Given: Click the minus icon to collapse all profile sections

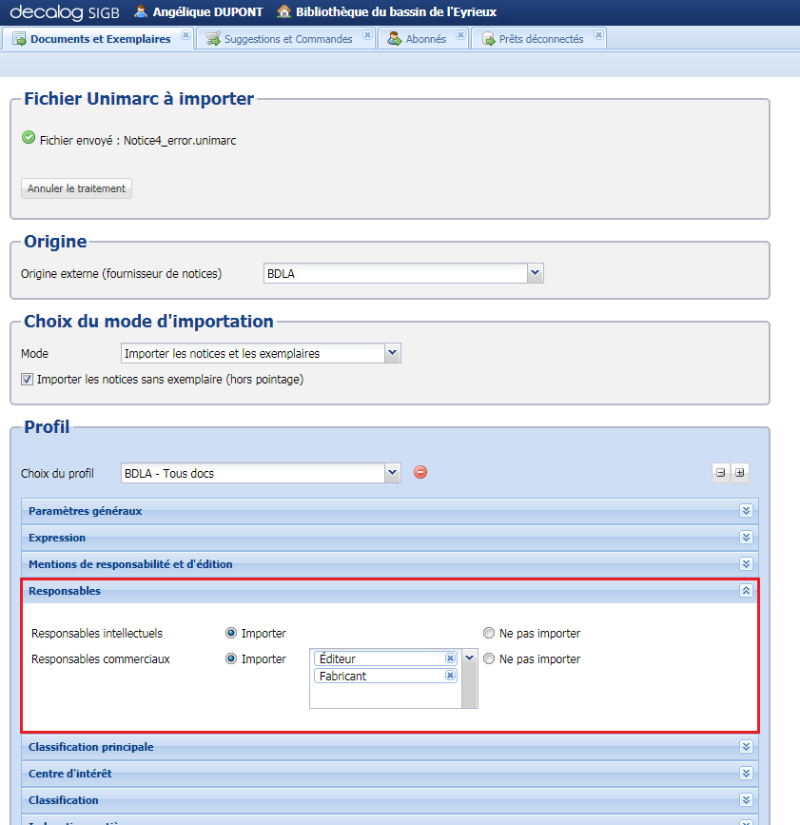Looking at the screenshot, I should [722, 472].
